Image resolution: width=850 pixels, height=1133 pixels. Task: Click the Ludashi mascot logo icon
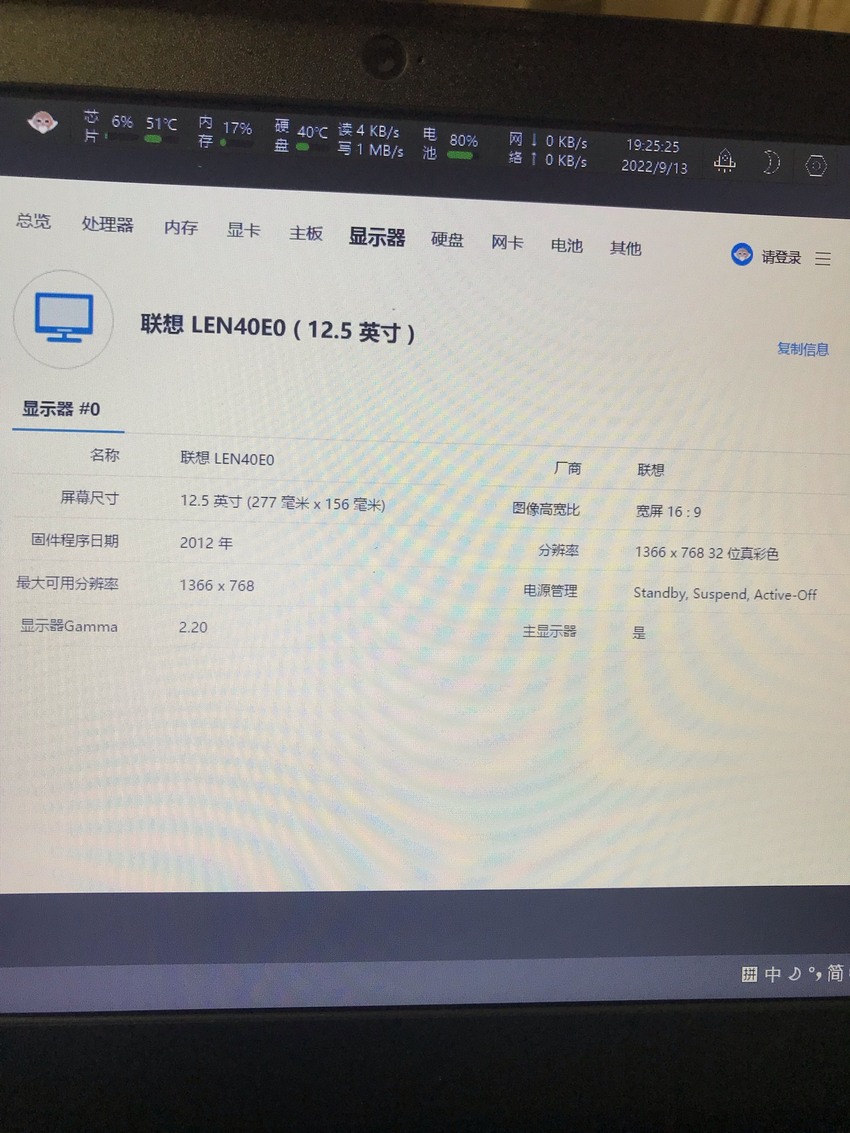pyautogui.click(x=42, y=122)
